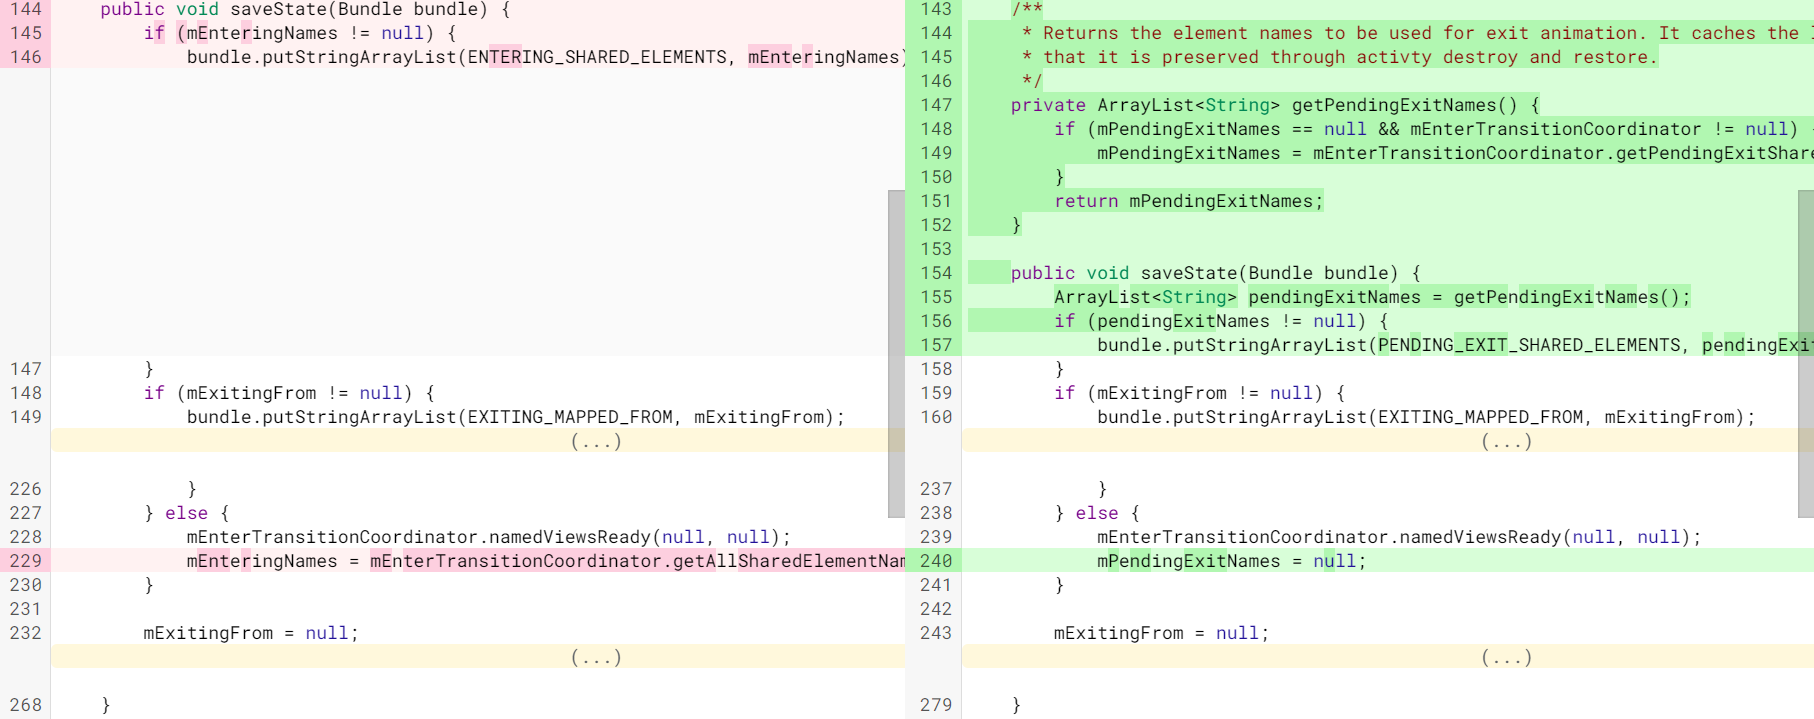Viewport: 1814px width, 719px height.
Task: Click the added 'mPendingExitNames = null;' line
Action: tap(1230, 561)
